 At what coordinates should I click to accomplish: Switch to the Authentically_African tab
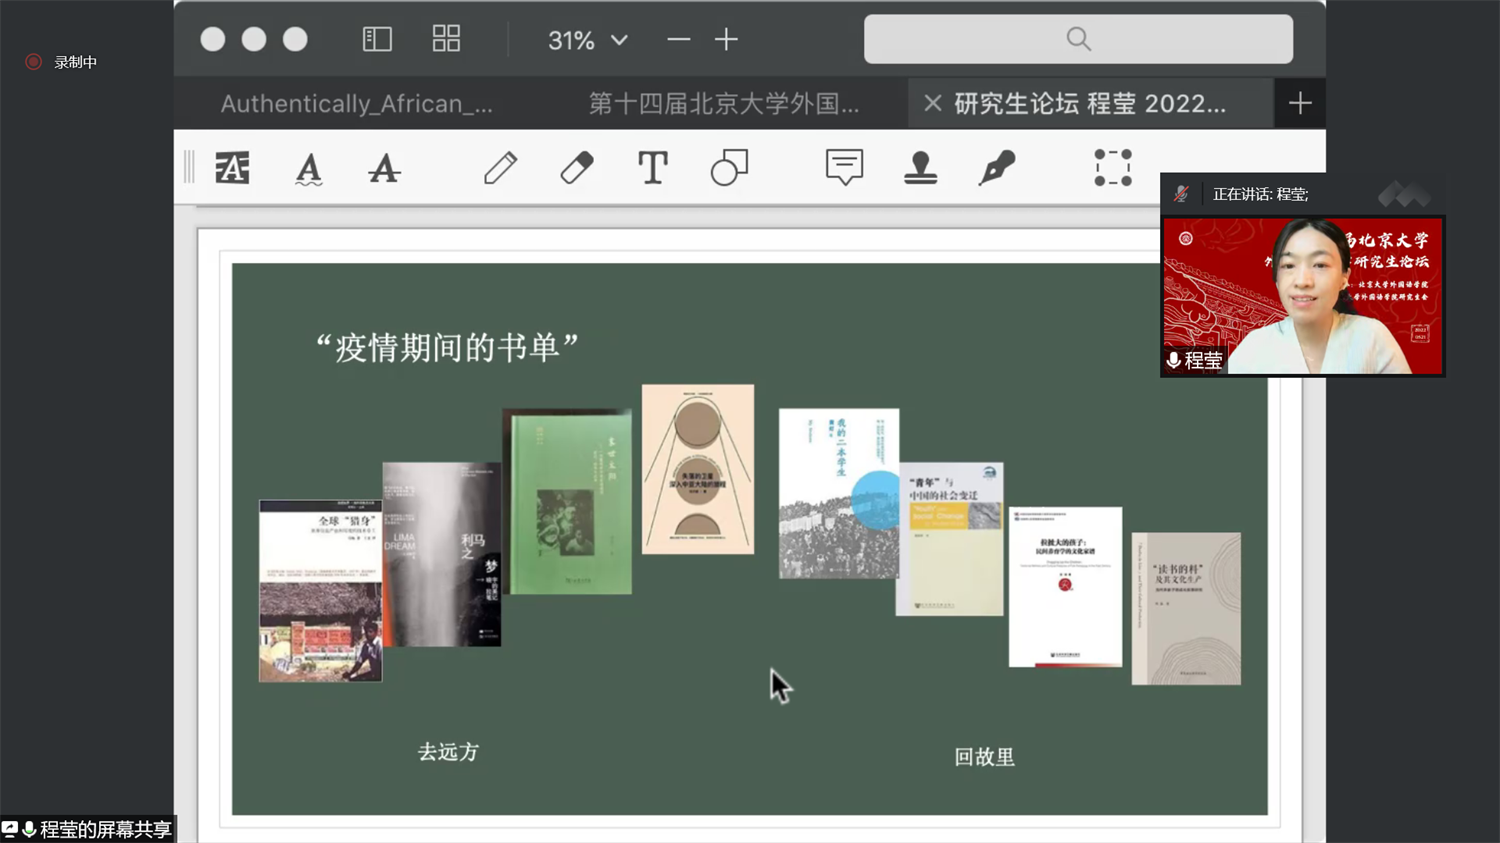click(356, 104)
